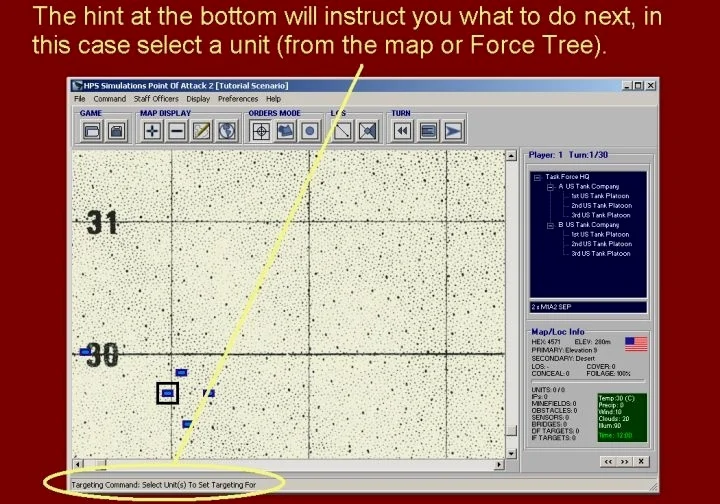The height and width of the screenshot is (504, 720).
Task: Click the >> next button in info panel
Action: (624, 462)
